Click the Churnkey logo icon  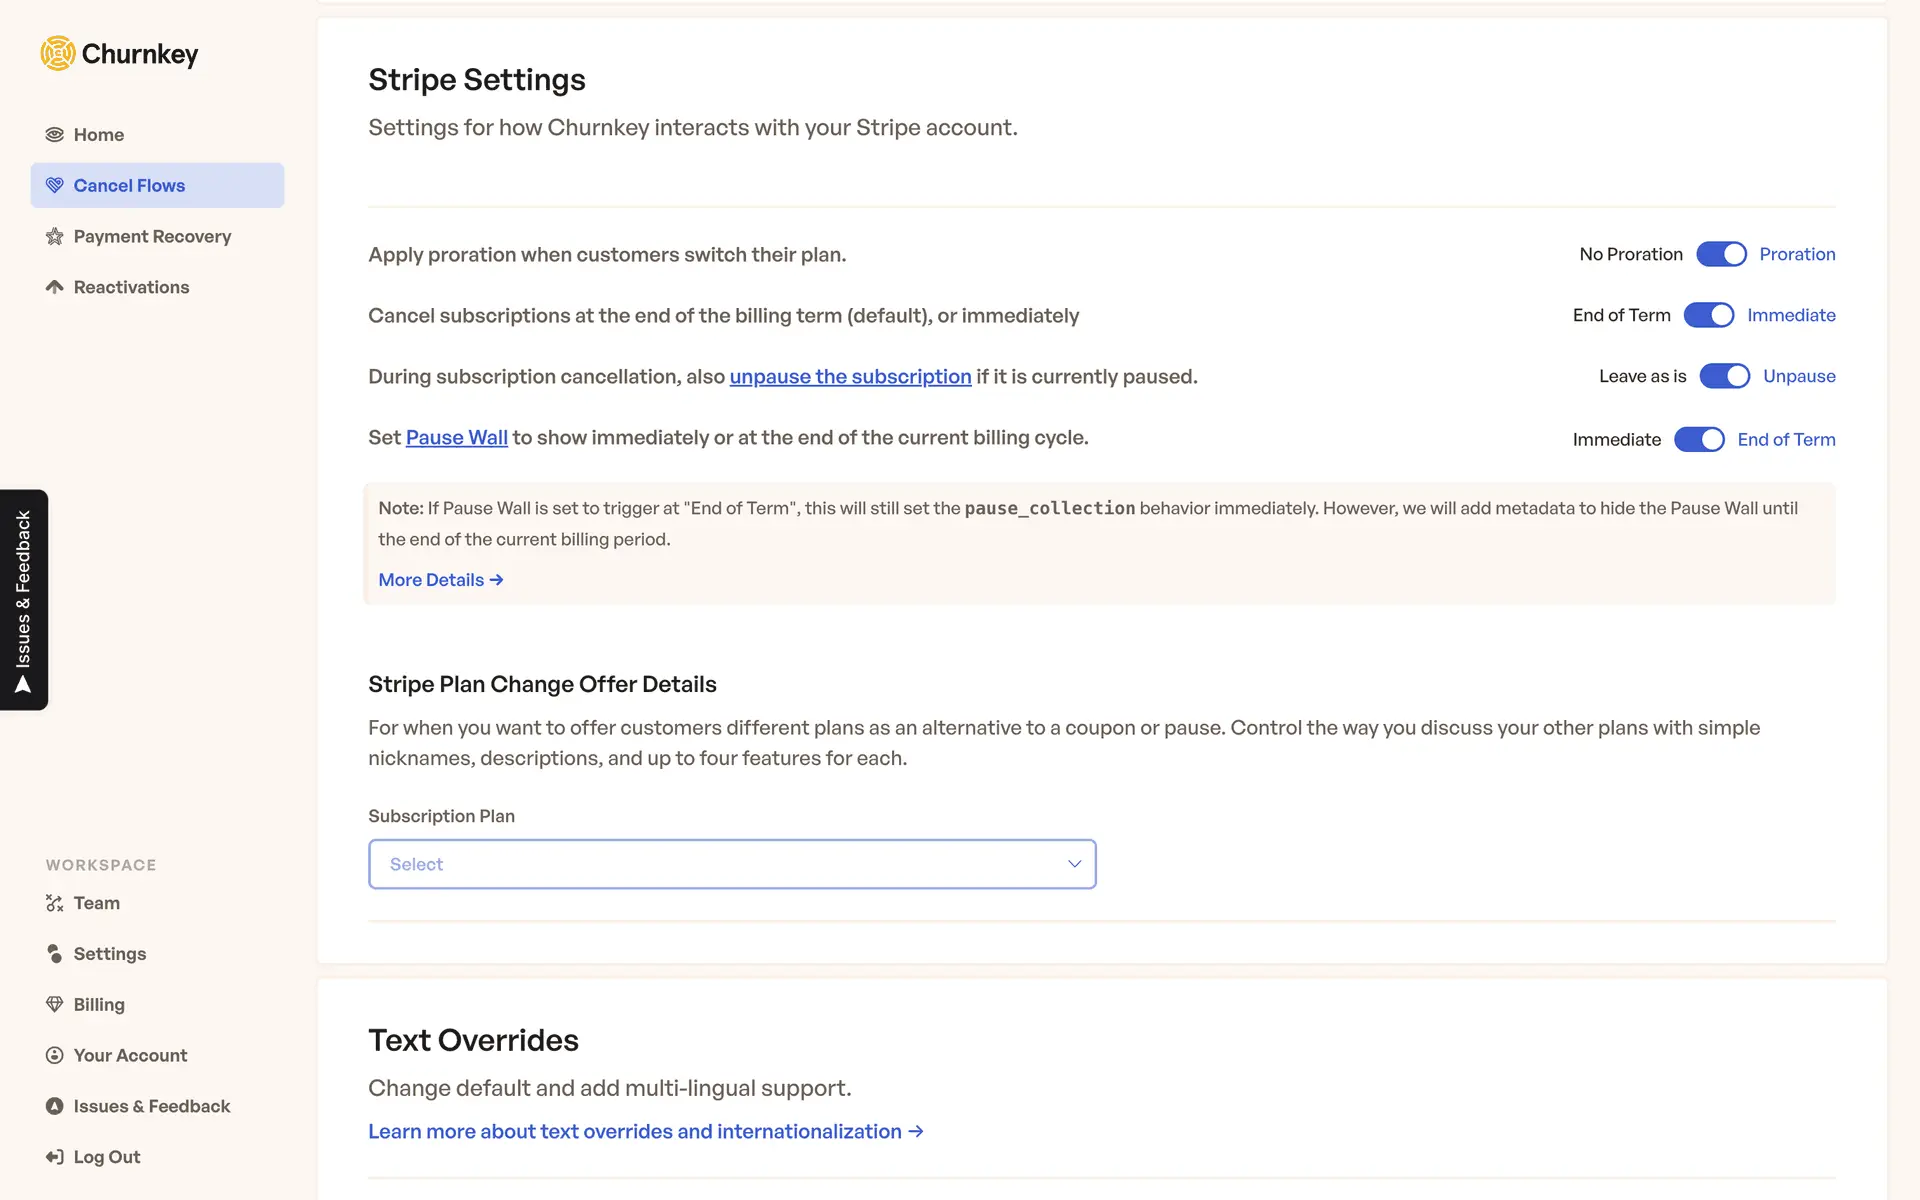(58, 53)
